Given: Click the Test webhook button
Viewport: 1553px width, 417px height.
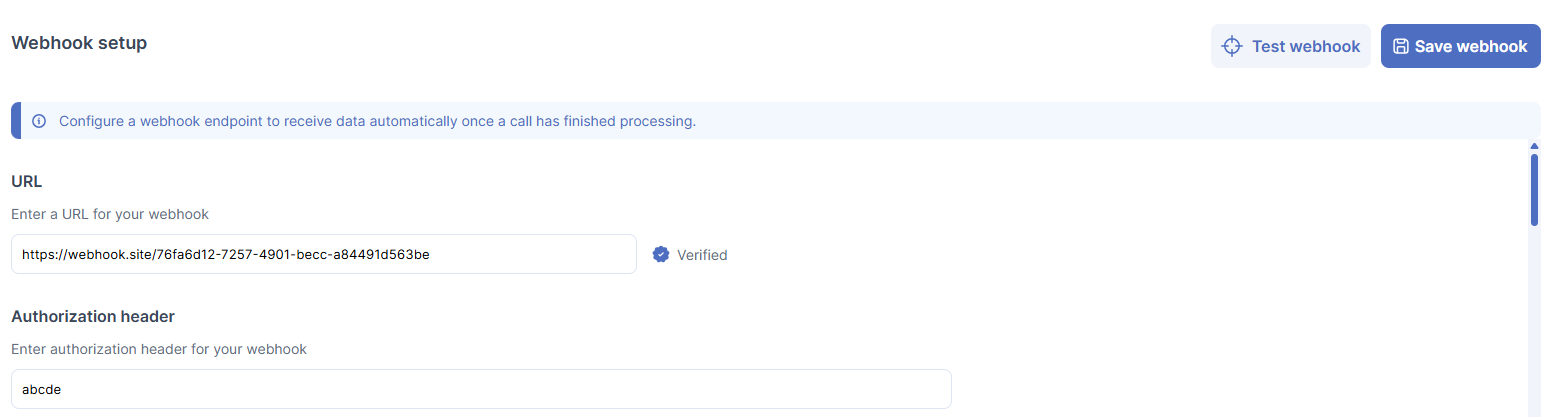Looking at the screenshot, I should click(x=1291, y=46).
